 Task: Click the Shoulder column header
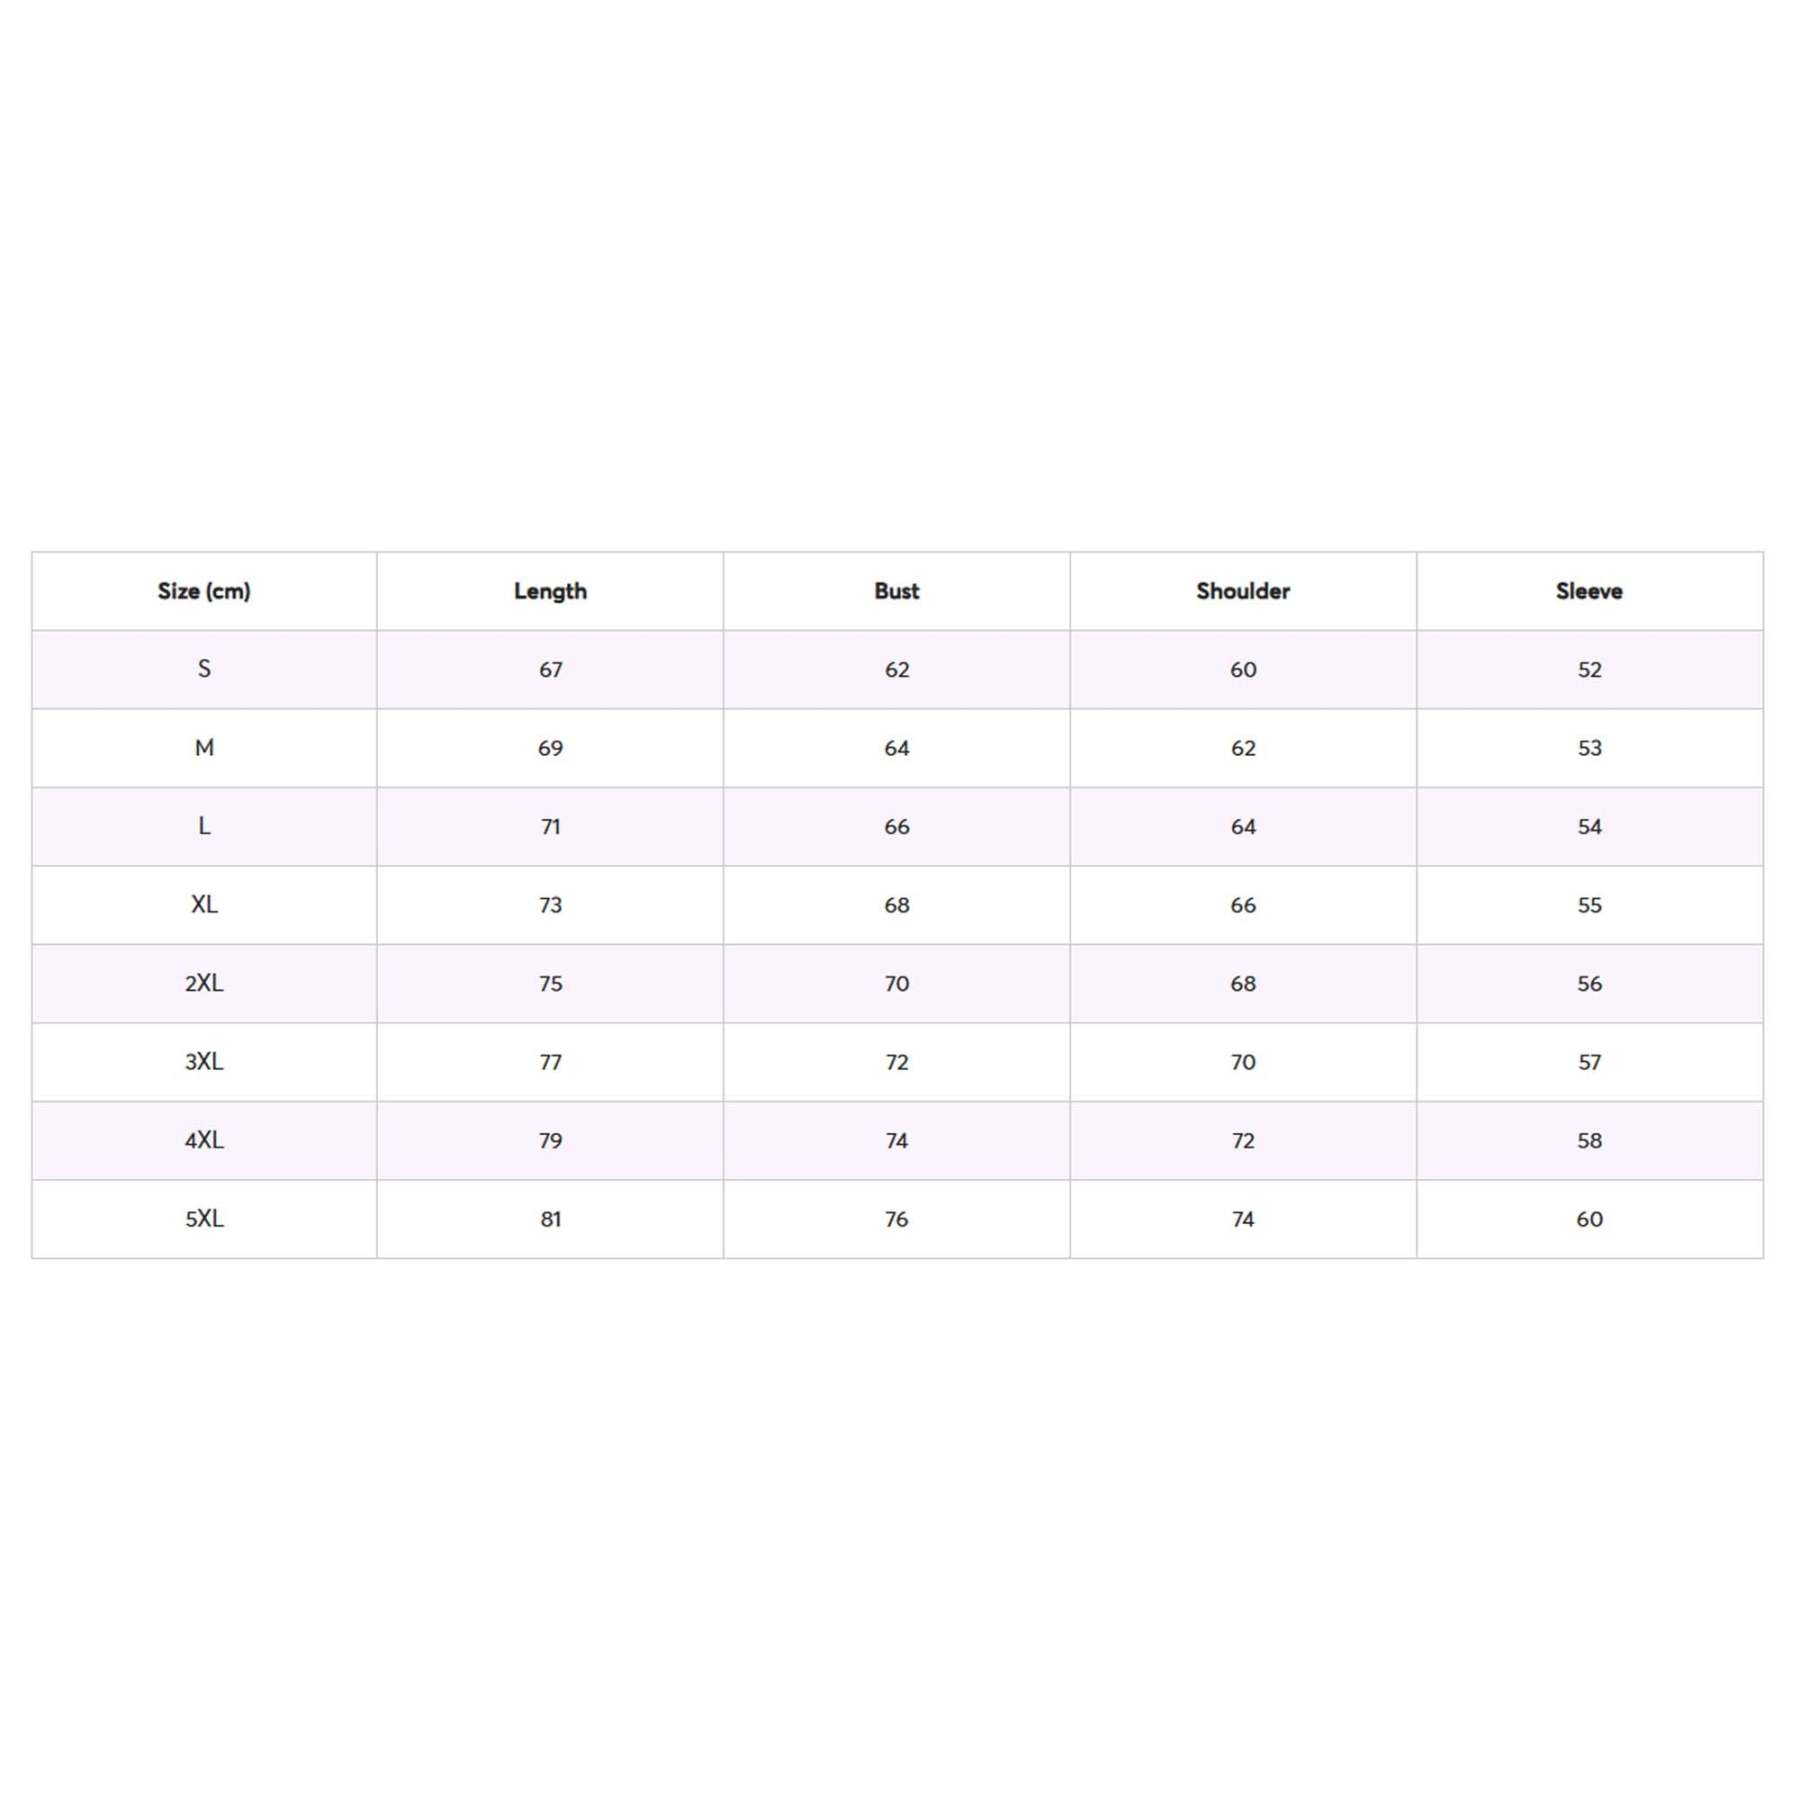click(x=1243, y=591)
